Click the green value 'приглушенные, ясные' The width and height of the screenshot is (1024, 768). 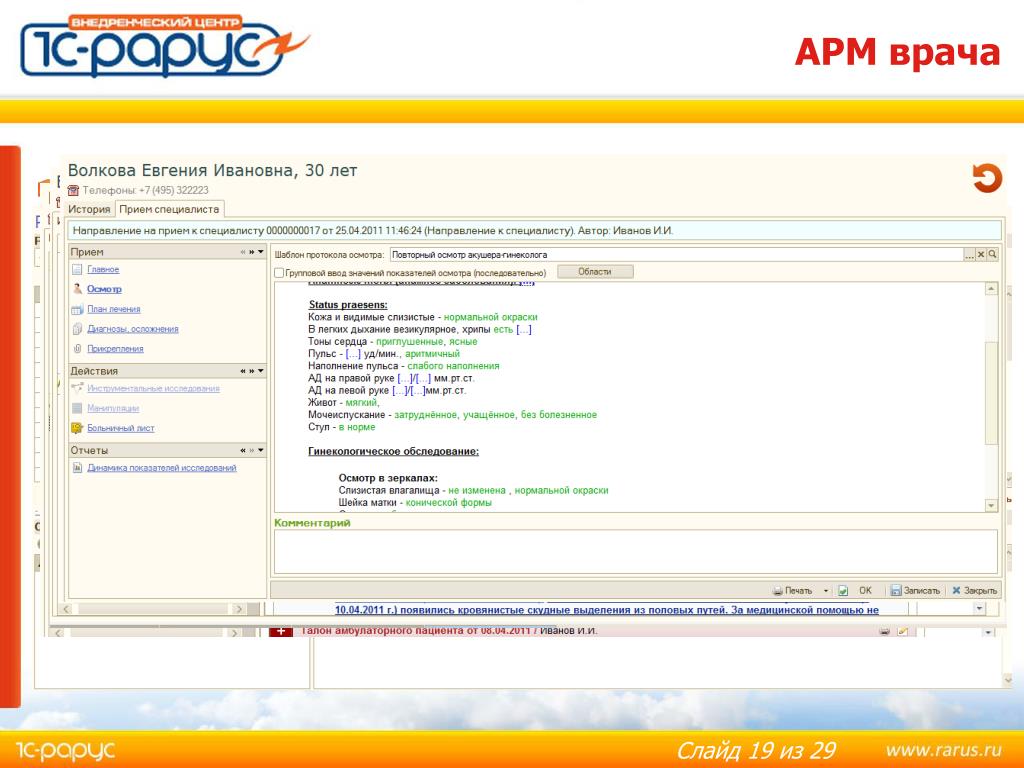(426, 342)
